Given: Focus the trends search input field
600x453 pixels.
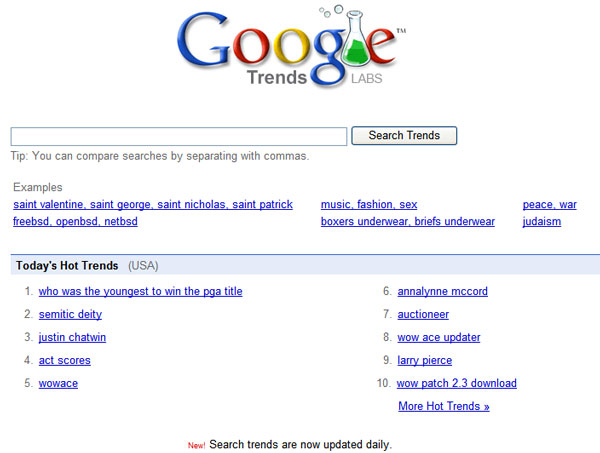Looking at the screenshot, I should 179,137.
